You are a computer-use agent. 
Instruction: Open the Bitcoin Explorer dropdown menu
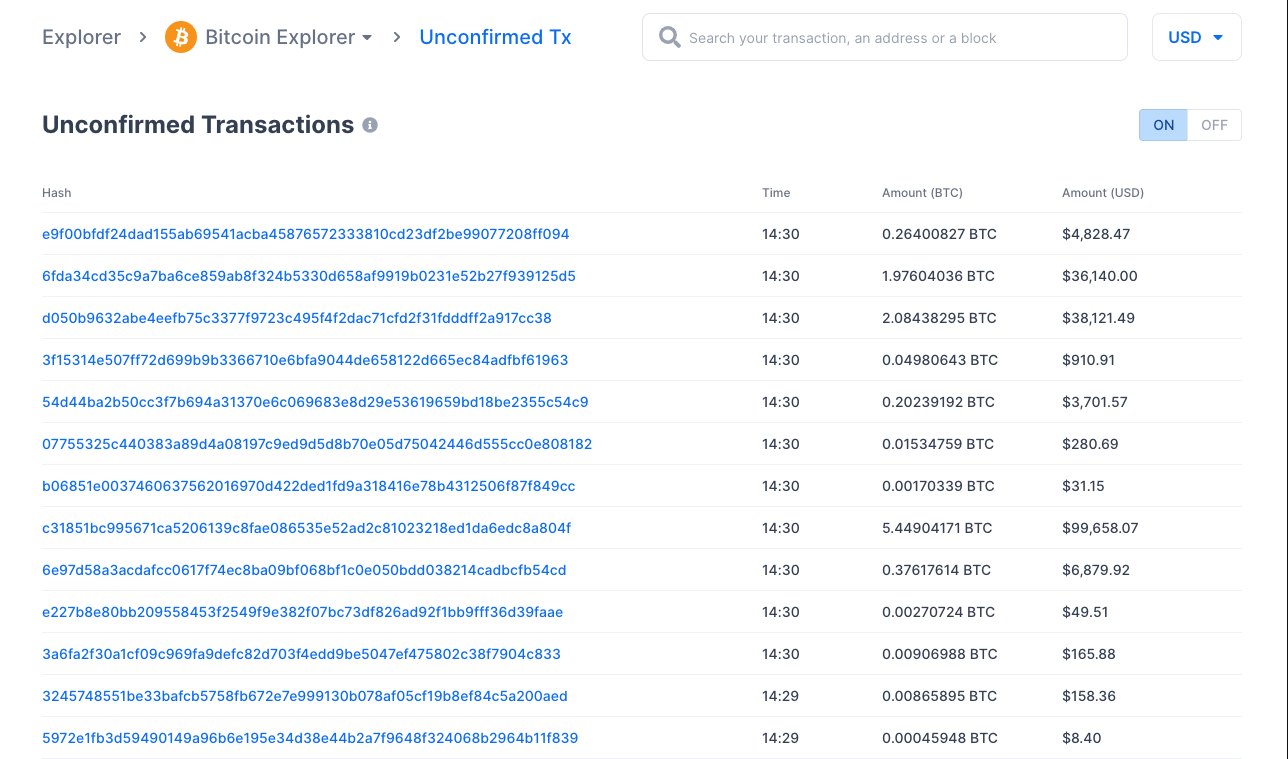pos(280,37)
